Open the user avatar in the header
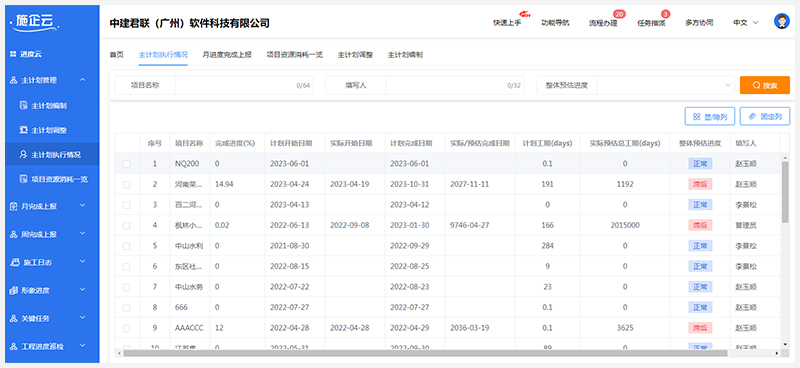 coord(782,21)
